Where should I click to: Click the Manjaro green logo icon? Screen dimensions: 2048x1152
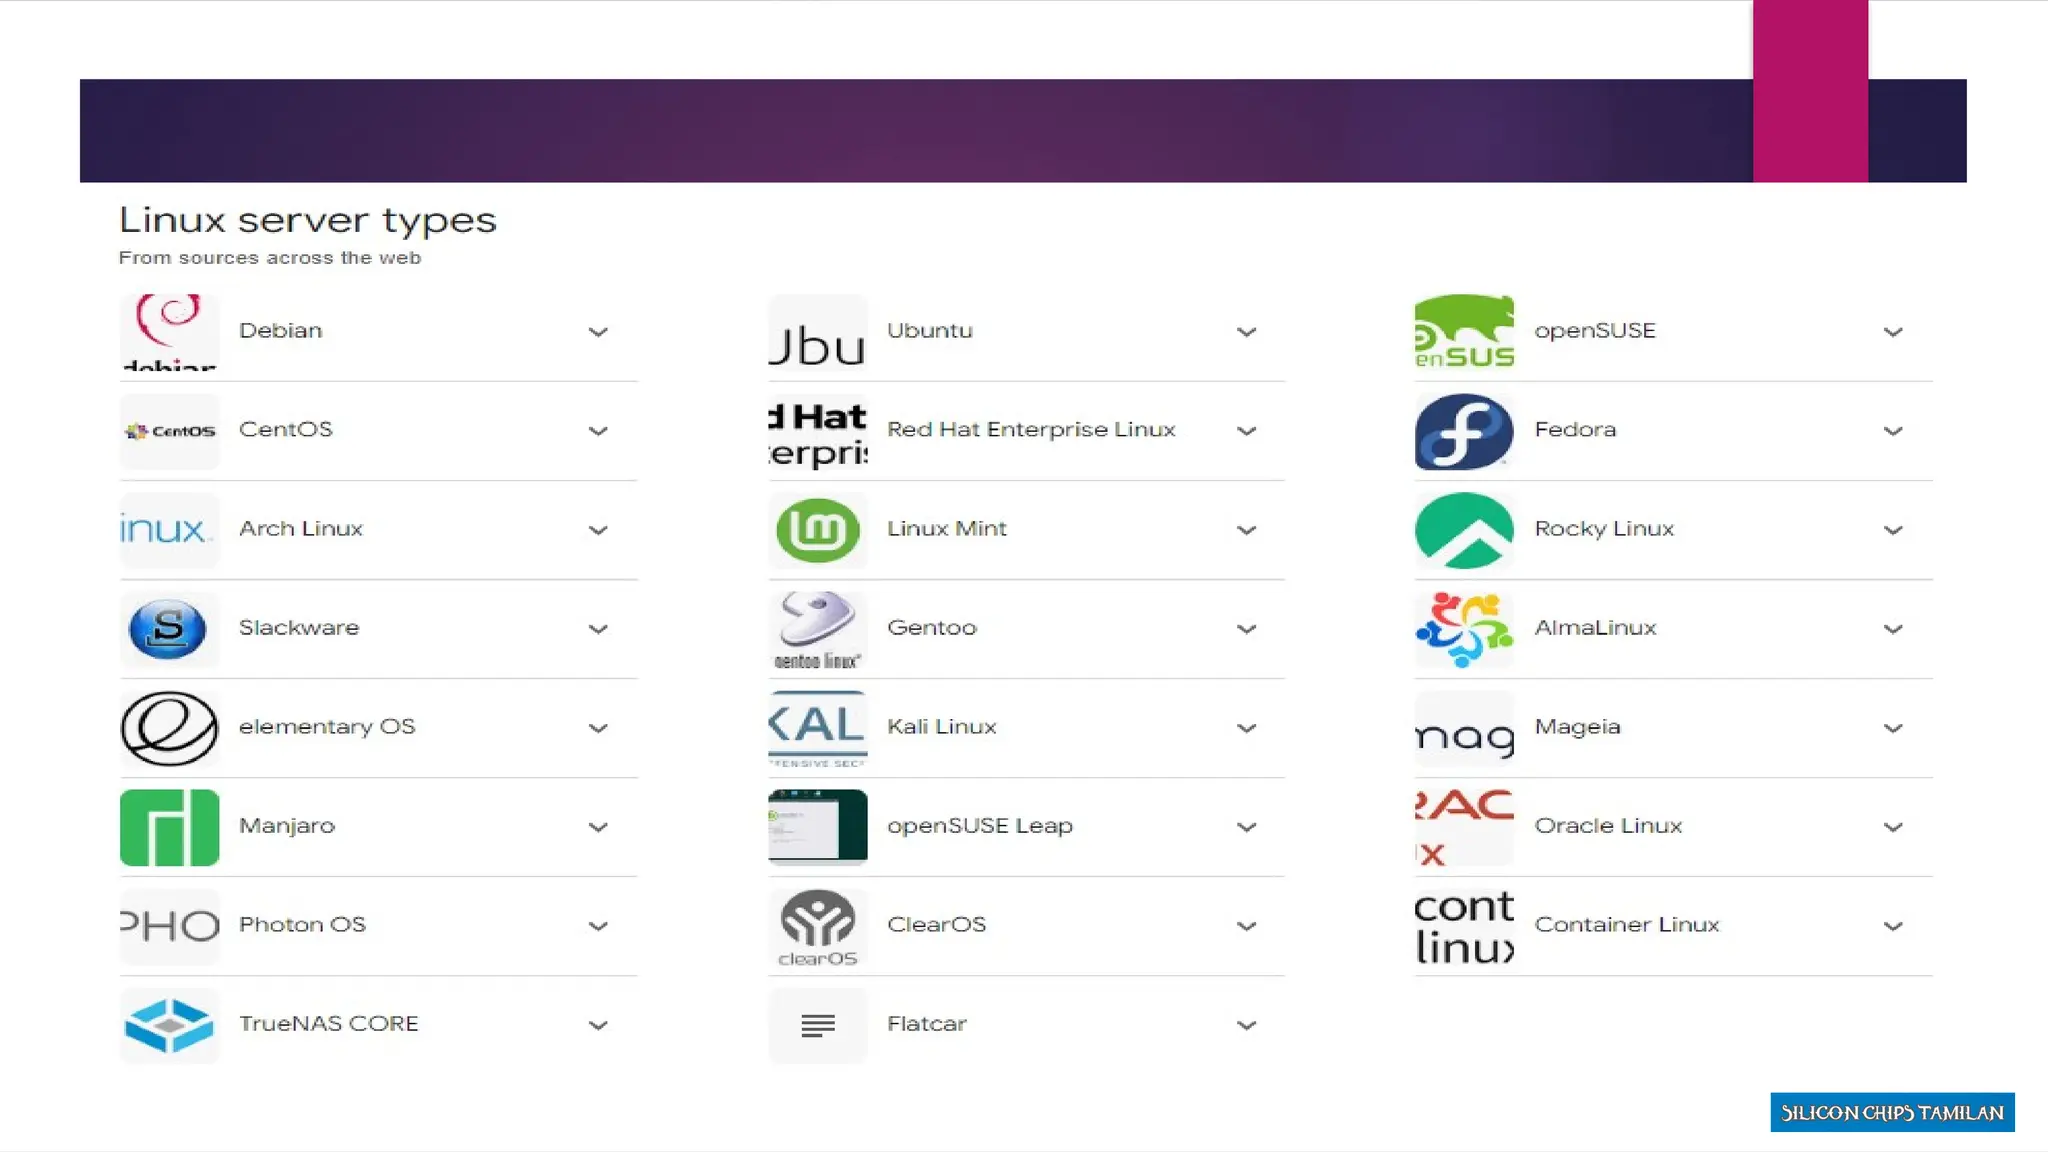point(169,827)
